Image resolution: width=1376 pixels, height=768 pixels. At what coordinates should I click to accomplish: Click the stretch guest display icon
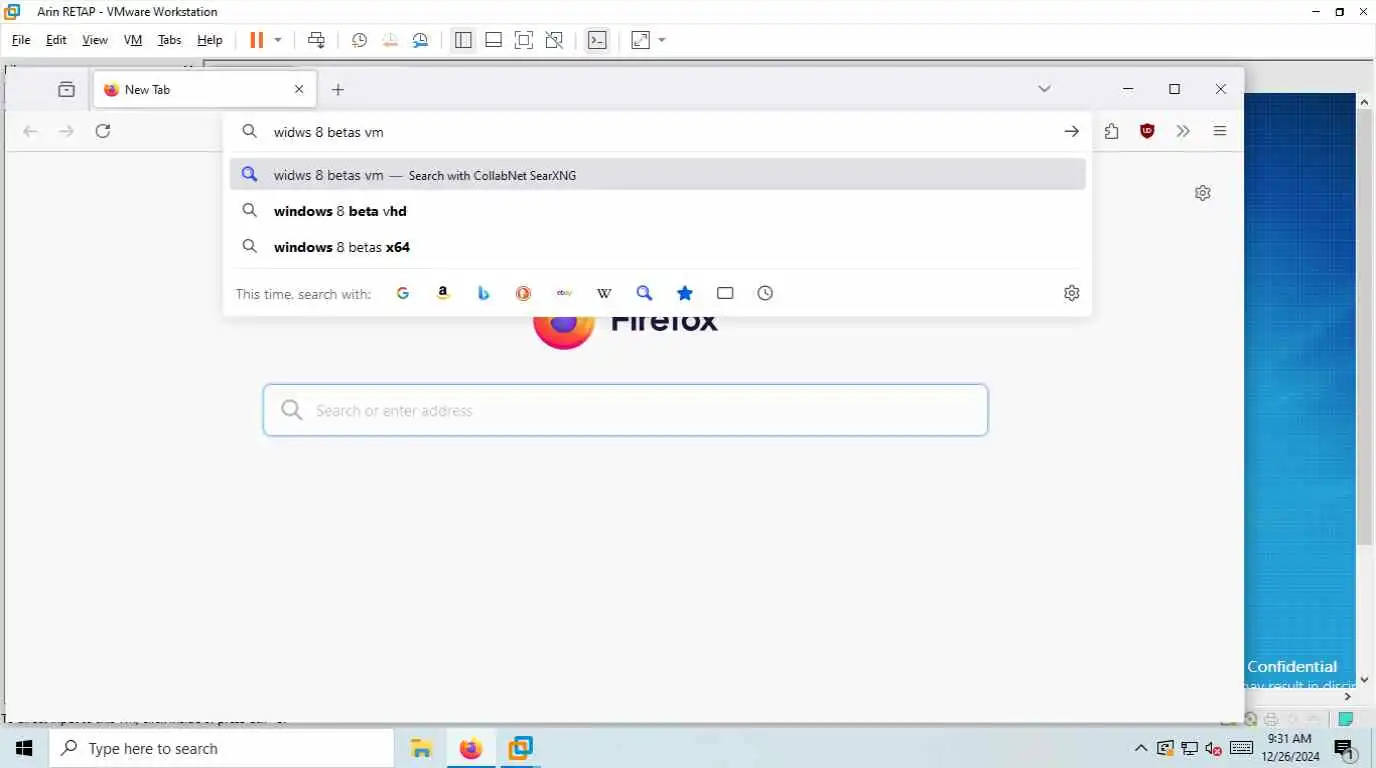641,40
